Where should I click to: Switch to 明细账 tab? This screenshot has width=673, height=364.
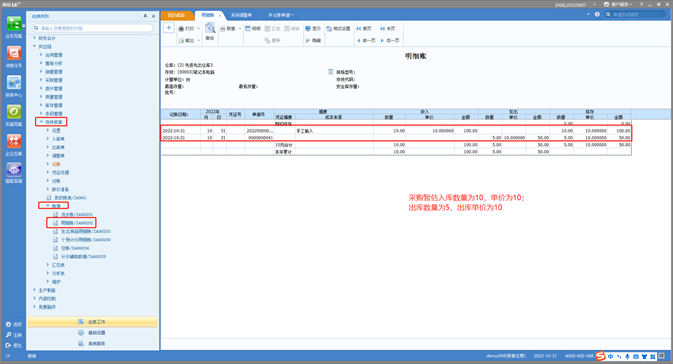tap(208, 15)
